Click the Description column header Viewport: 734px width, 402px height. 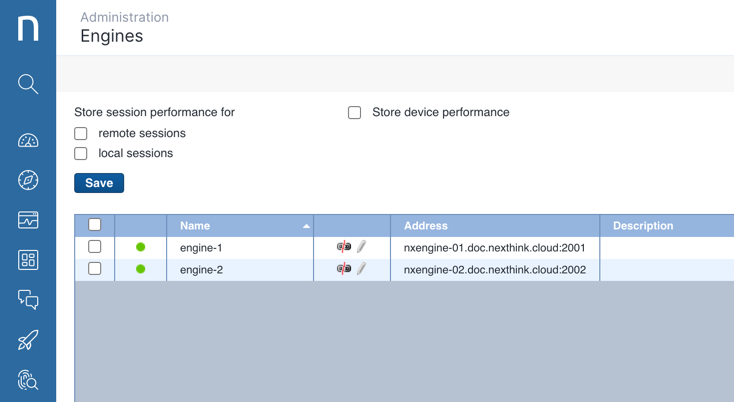pos(643,226)
